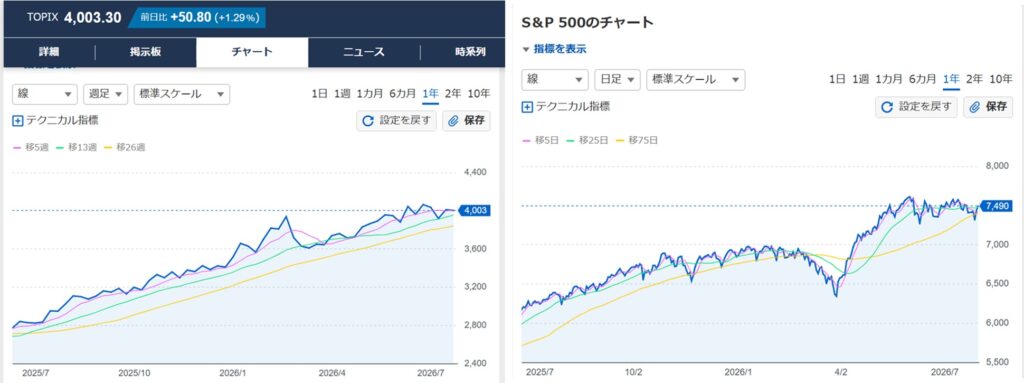
Task: Switch to the ニュース tab
Action: (364, 52)
